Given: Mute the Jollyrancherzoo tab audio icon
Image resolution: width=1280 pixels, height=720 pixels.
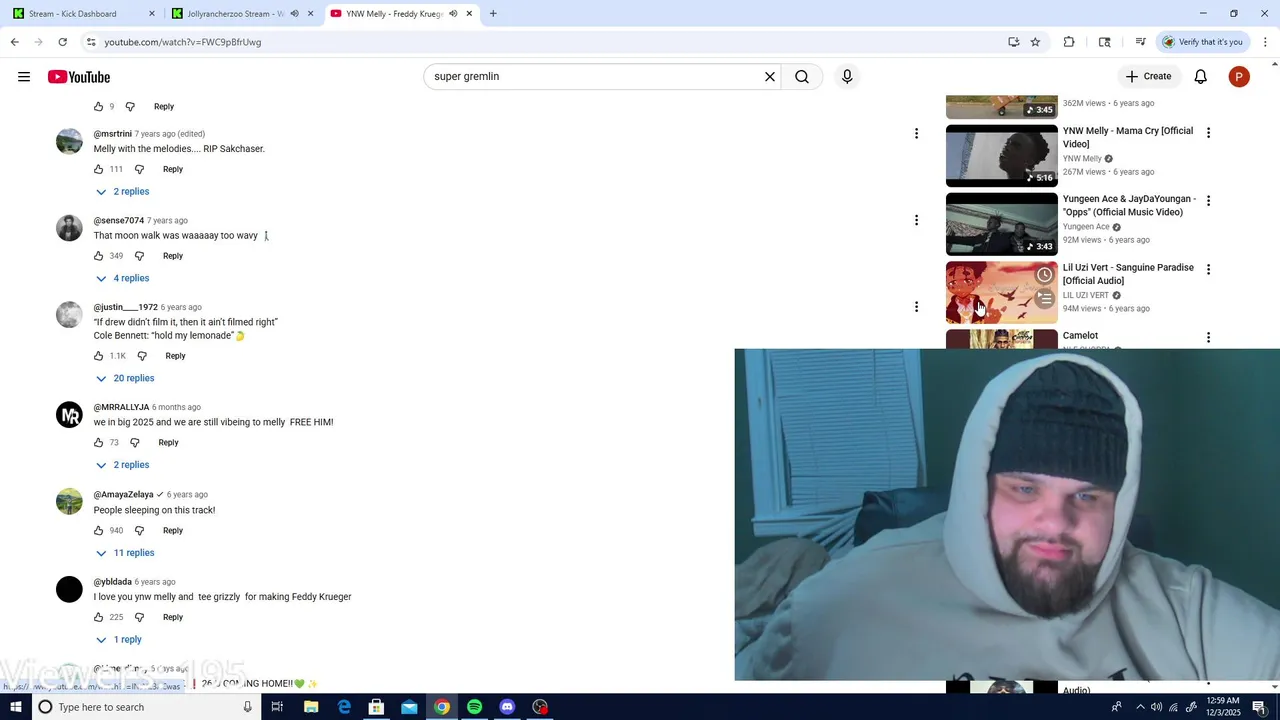Looking at the screenshot, I should [x=294, y=14].
